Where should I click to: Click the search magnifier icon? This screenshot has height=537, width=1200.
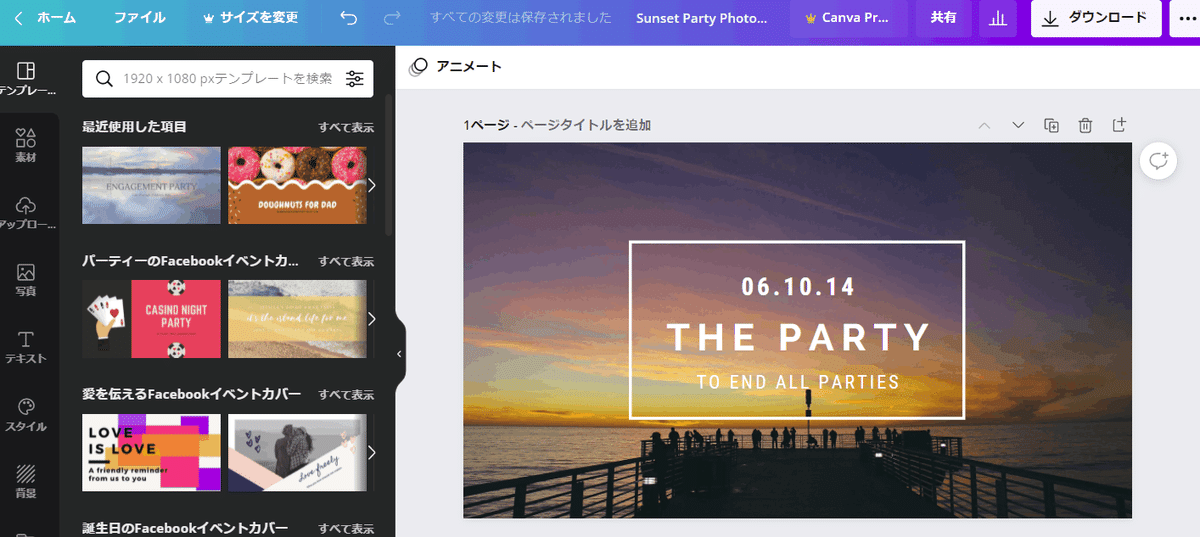[x=103, y=78]
